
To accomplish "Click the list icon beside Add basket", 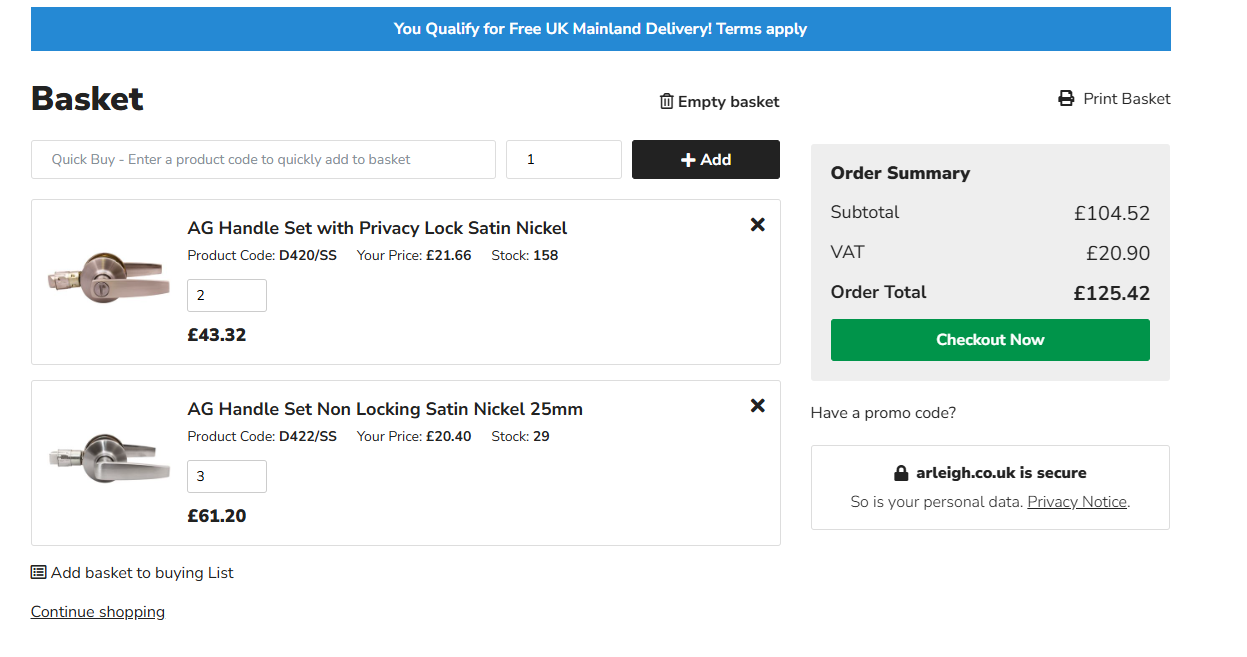I will coord(38,573).
